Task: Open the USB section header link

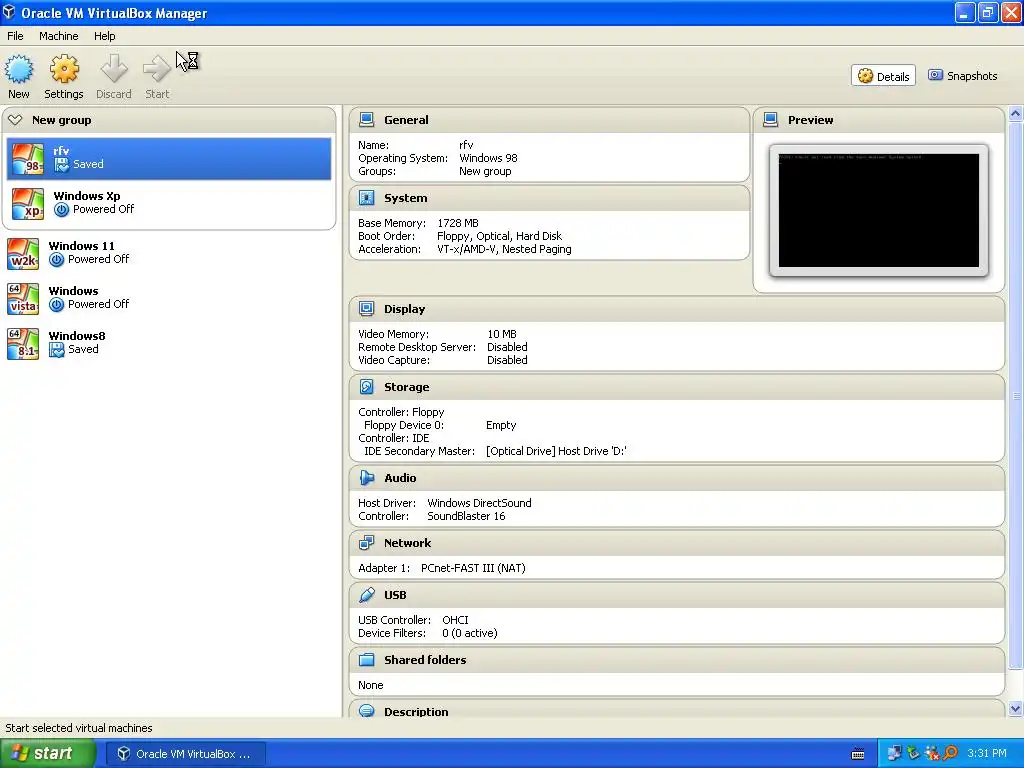Action: coord(395,596)
